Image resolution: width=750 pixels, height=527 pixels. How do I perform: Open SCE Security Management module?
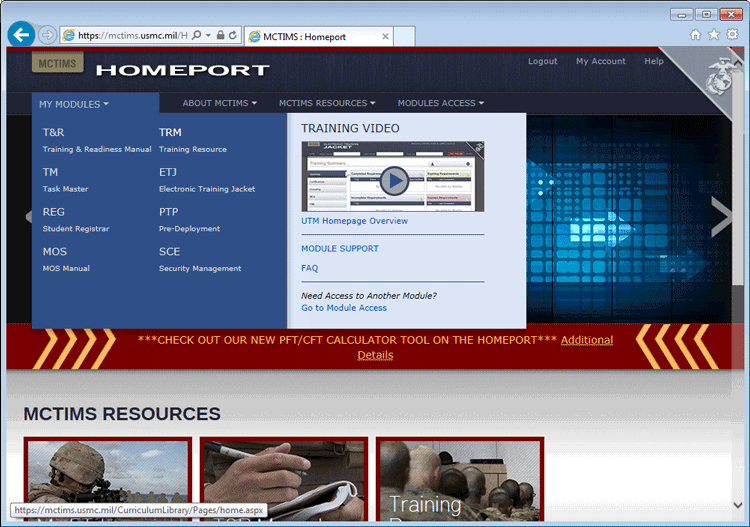pyautogui.click(x=200, y=259)
